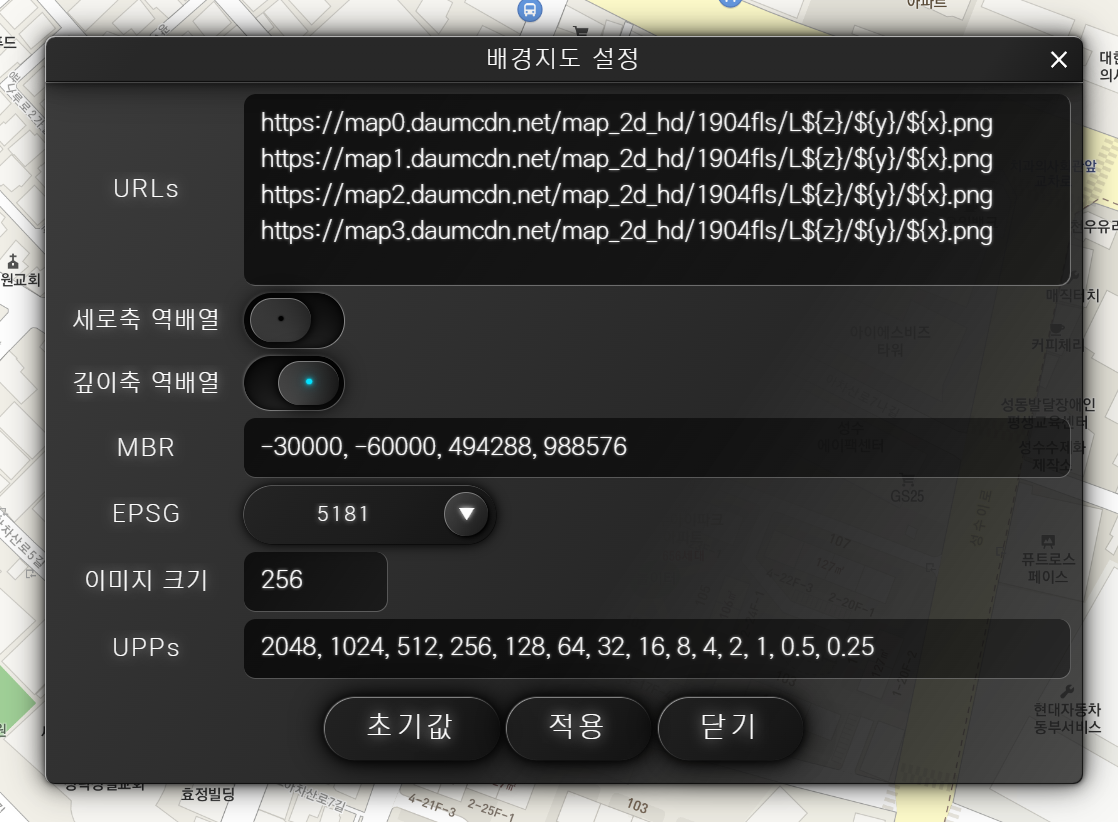This screenshot has height=822, width=1118.
Task: Enable the 세로축 역배열 switch
Action: (294, 320)
